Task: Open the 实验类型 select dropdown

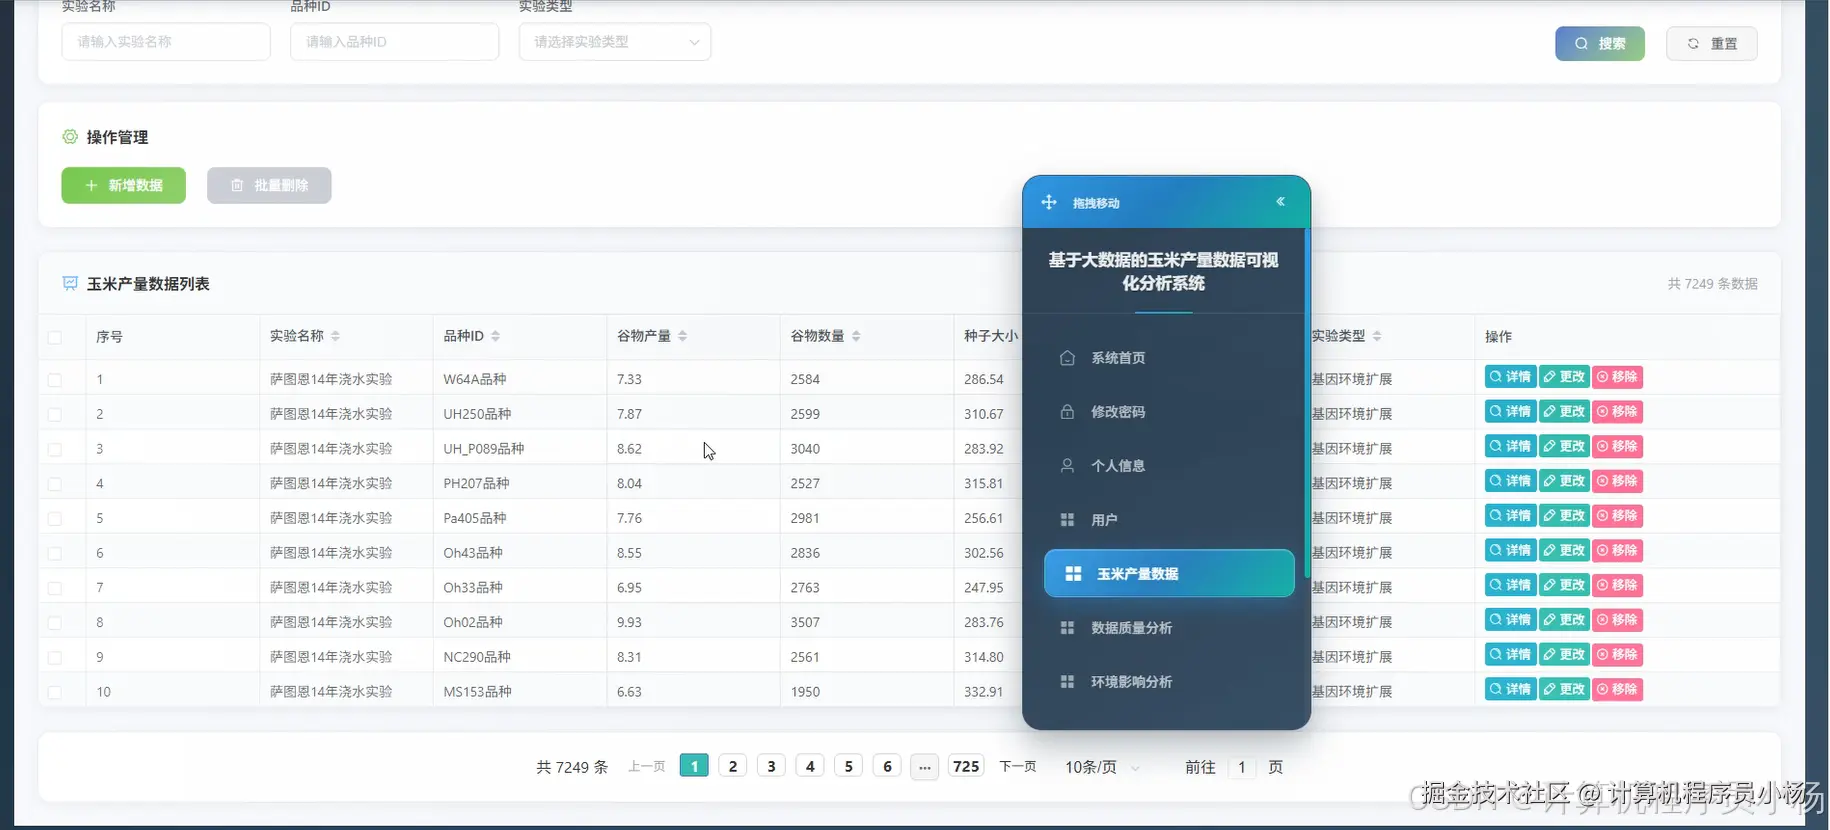Action: [x=615, y=42]
